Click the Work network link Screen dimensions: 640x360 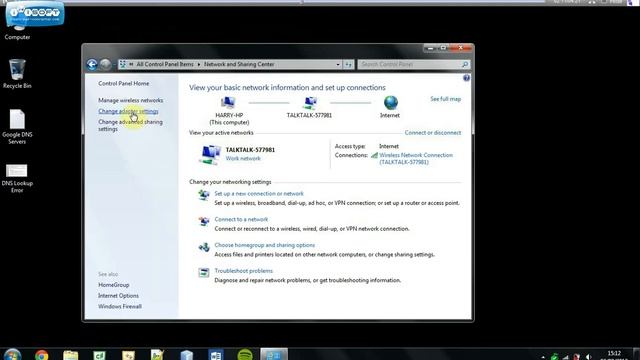243,158
